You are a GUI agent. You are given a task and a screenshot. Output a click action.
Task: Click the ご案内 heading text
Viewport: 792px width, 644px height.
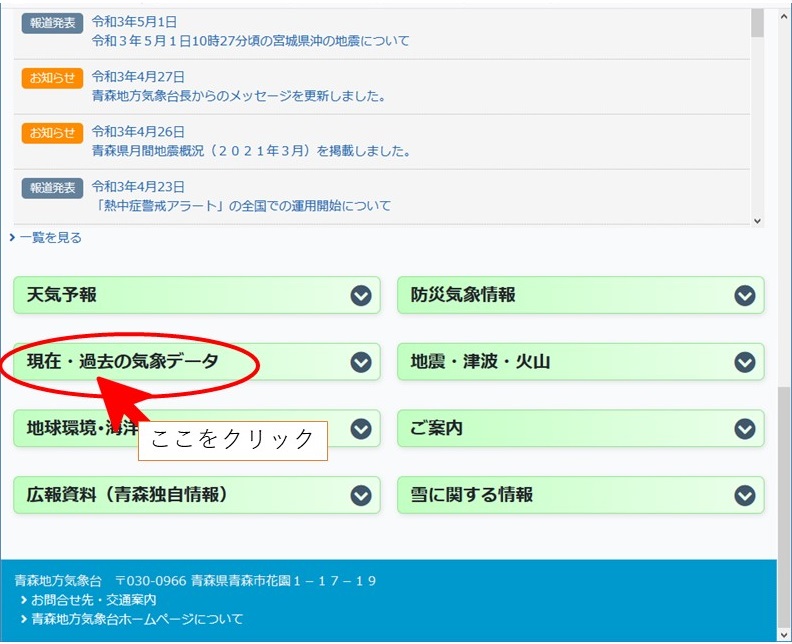click(x=436, y=428)
